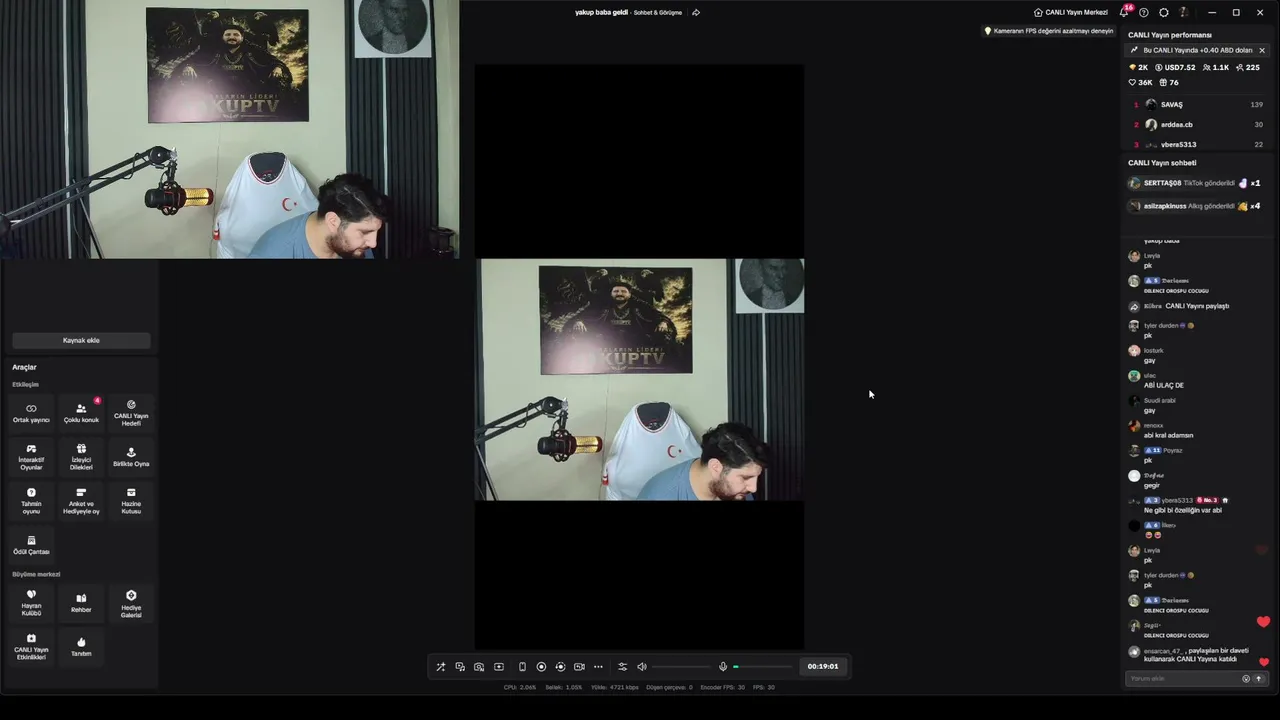The height and width of the screenshot is (720, 1280).
Task: Click the share arrow beside Sohbet & Görüşme
Action: click(696, 12)
